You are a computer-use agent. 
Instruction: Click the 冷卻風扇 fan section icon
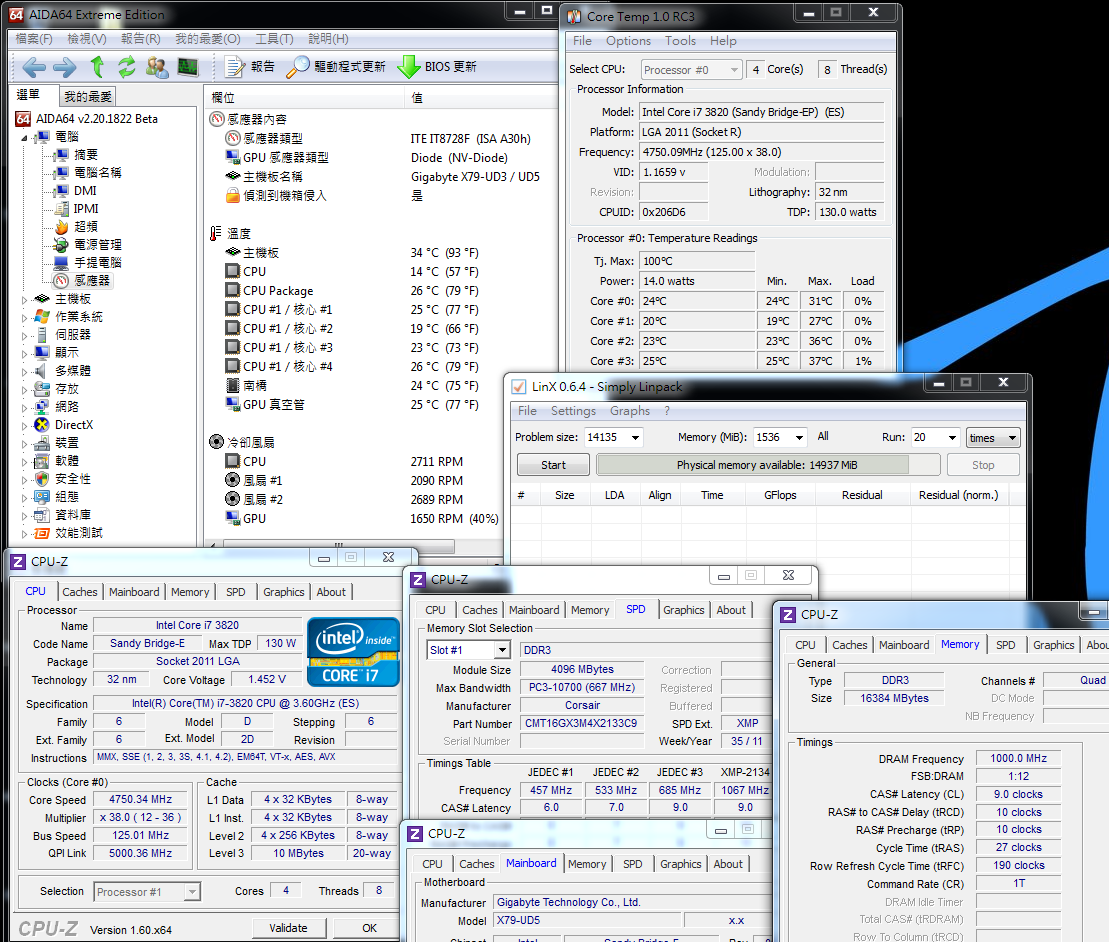point(216,442)
